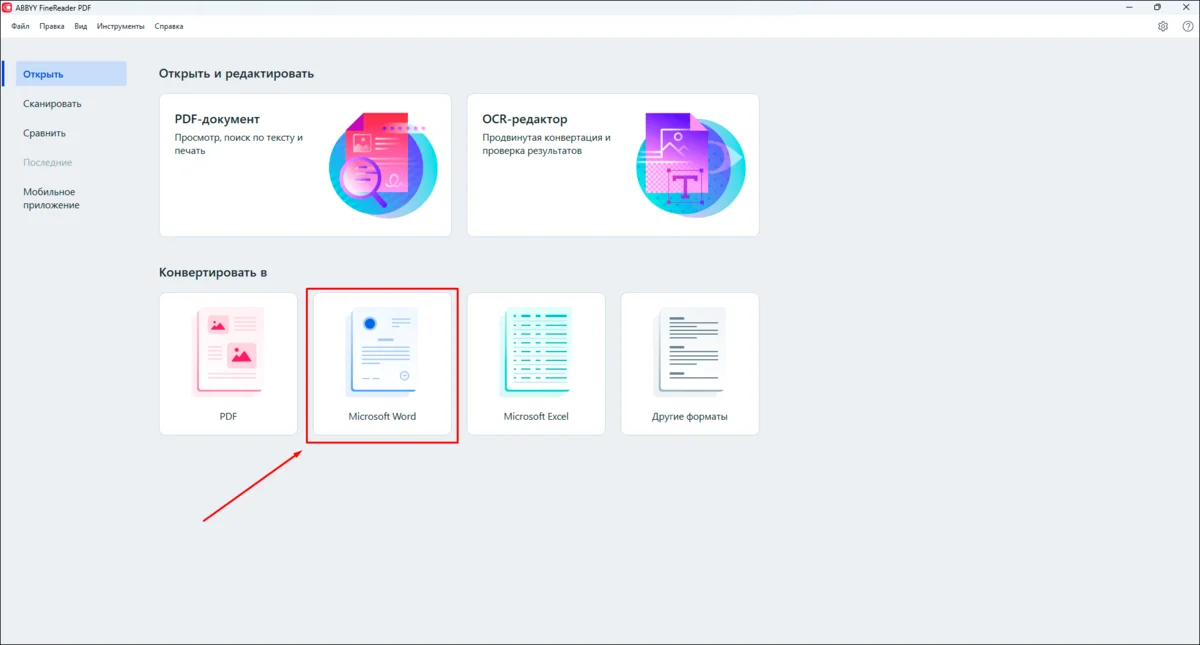
Task: Click the OCR-редактор illustration
Action: pos(691,163)
